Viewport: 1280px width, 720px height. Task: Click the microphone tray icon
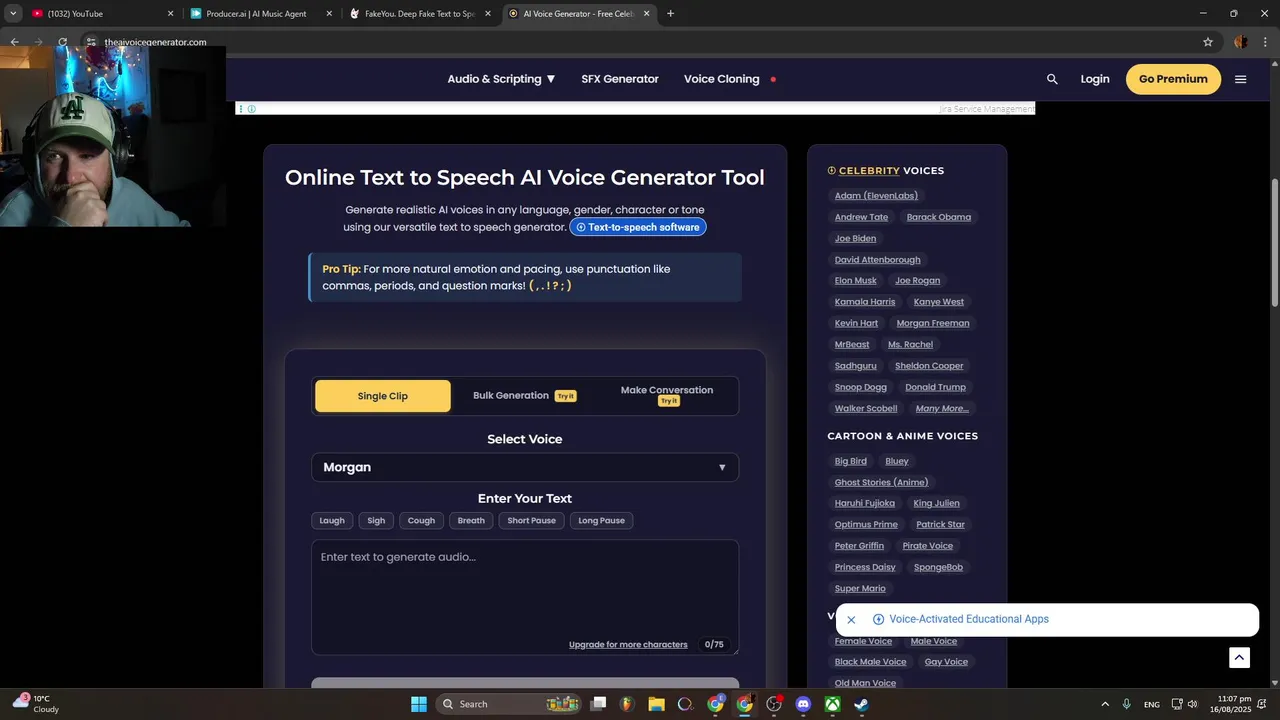pos(1127,704)
